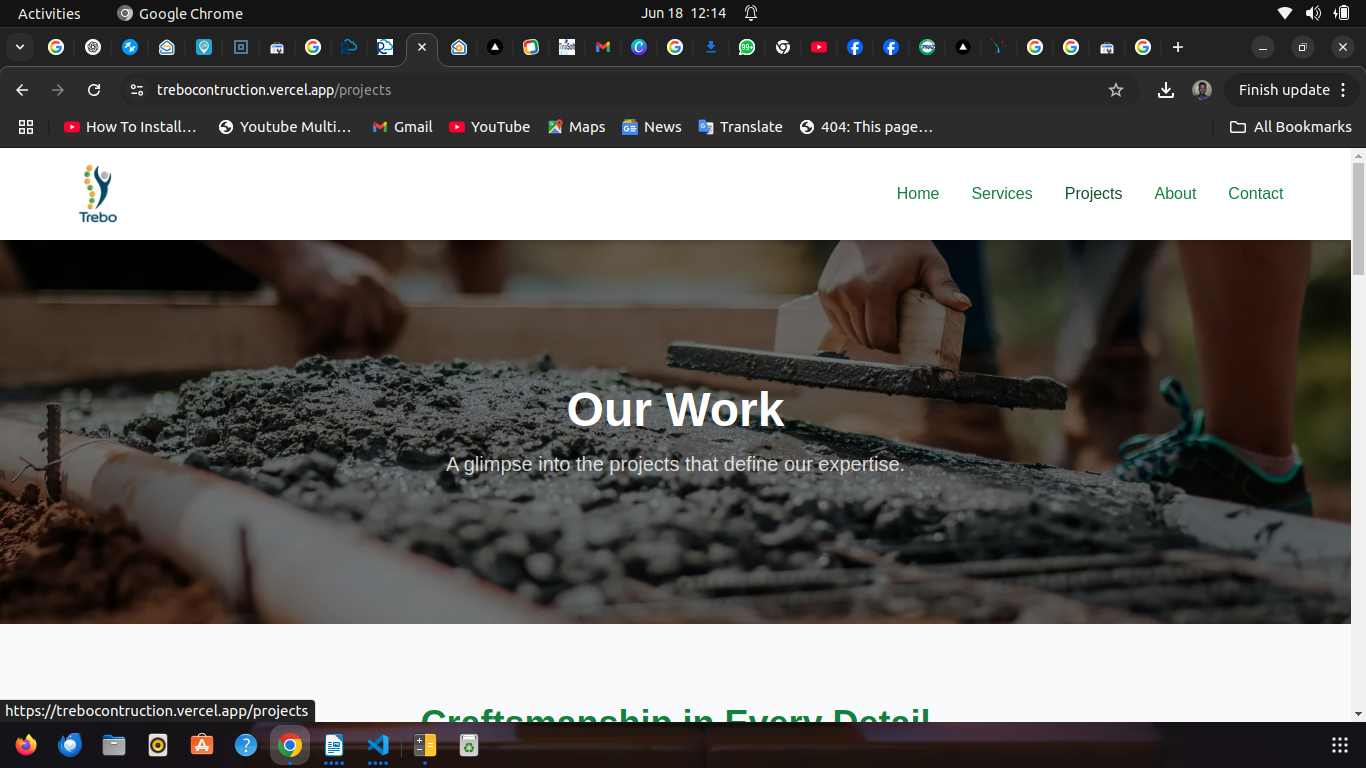Click the Trebo logo in the header
This screenshot has height=768, width=1366.
(98, 194)
